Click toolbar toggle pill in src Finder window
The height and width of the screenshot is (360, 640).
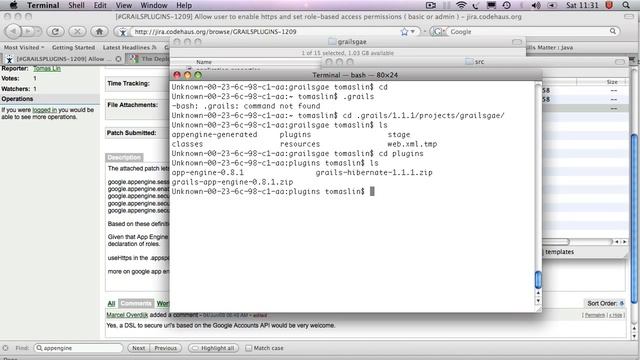tap(620, 62)
